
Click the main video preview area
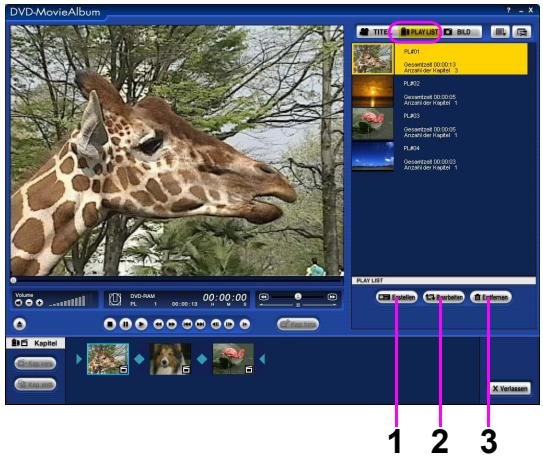177,151
